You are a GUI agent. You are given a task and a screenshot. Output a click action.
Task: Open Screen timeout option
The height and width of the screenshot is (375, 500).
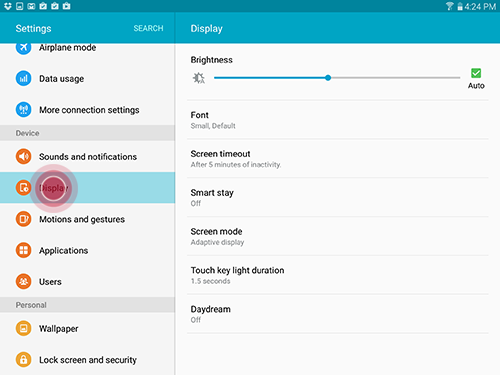(x=338, y=159)
